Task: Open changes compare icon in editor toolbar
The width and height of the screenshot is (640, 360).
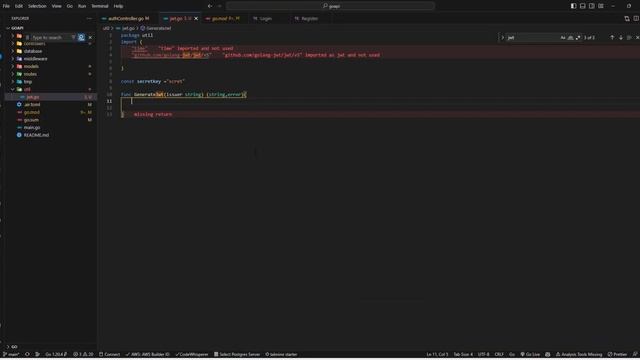Action: pos(627,18)
